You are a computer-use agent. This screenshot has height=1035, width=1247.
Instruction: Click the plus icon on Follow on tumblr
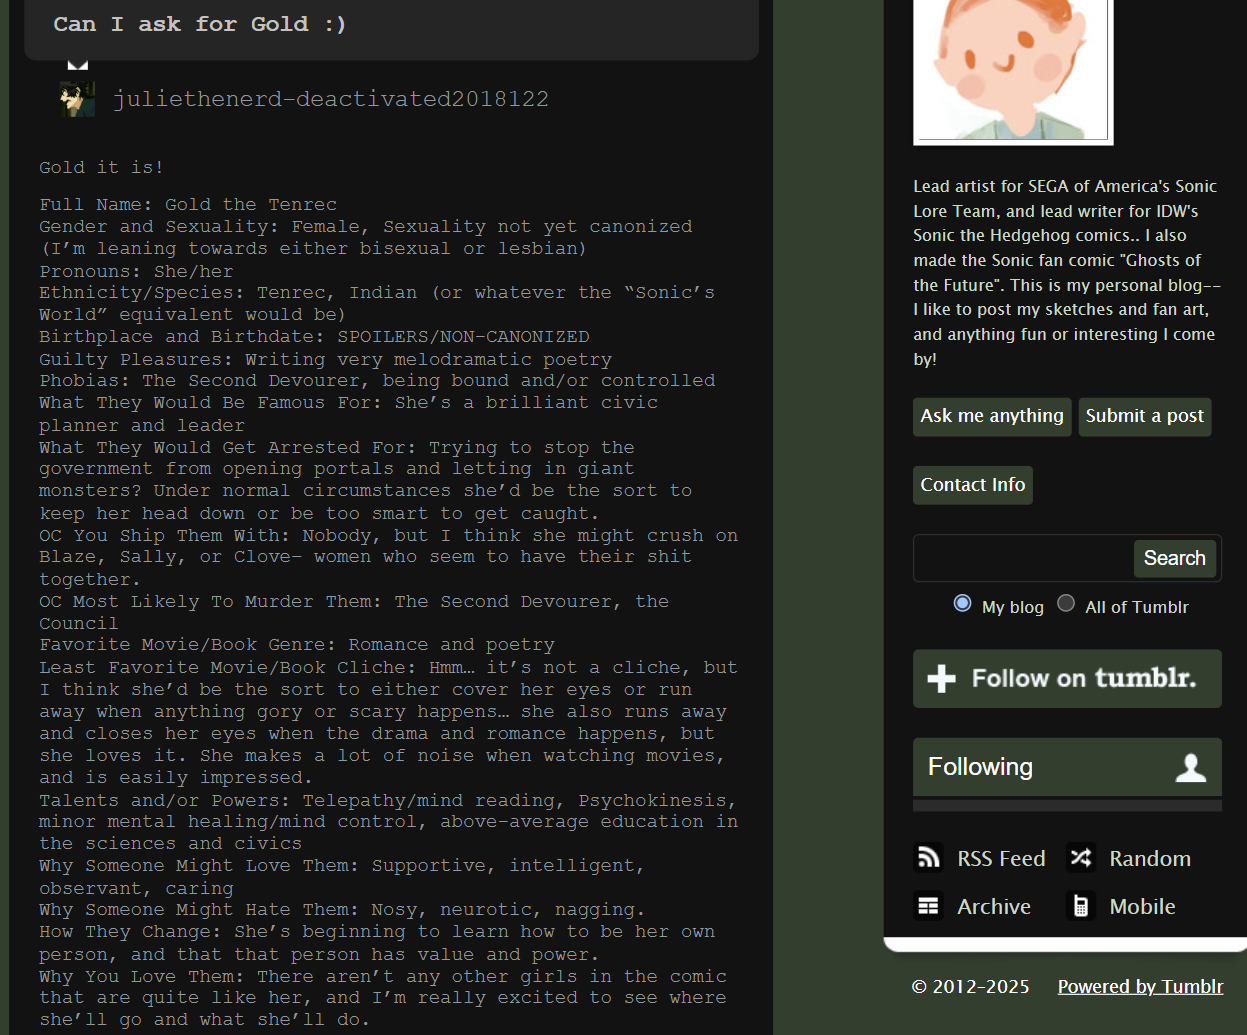941,679
